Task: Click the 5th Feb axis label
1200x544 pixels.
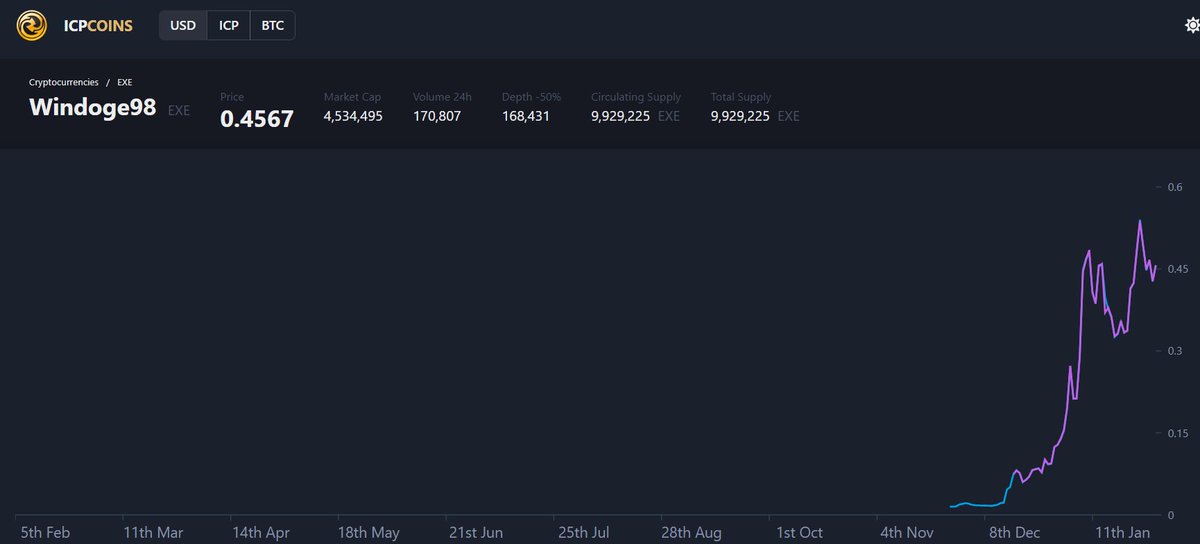Action: click(47, 532)
